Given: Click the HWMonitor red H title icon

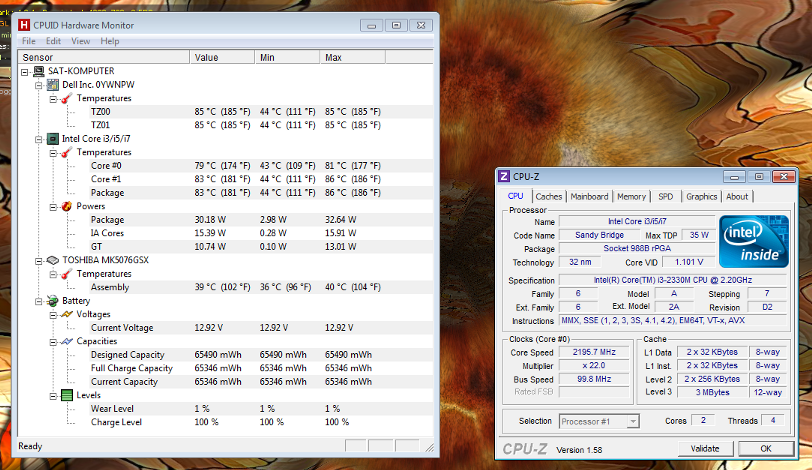Looking at the screenshot, I should 24,25.
